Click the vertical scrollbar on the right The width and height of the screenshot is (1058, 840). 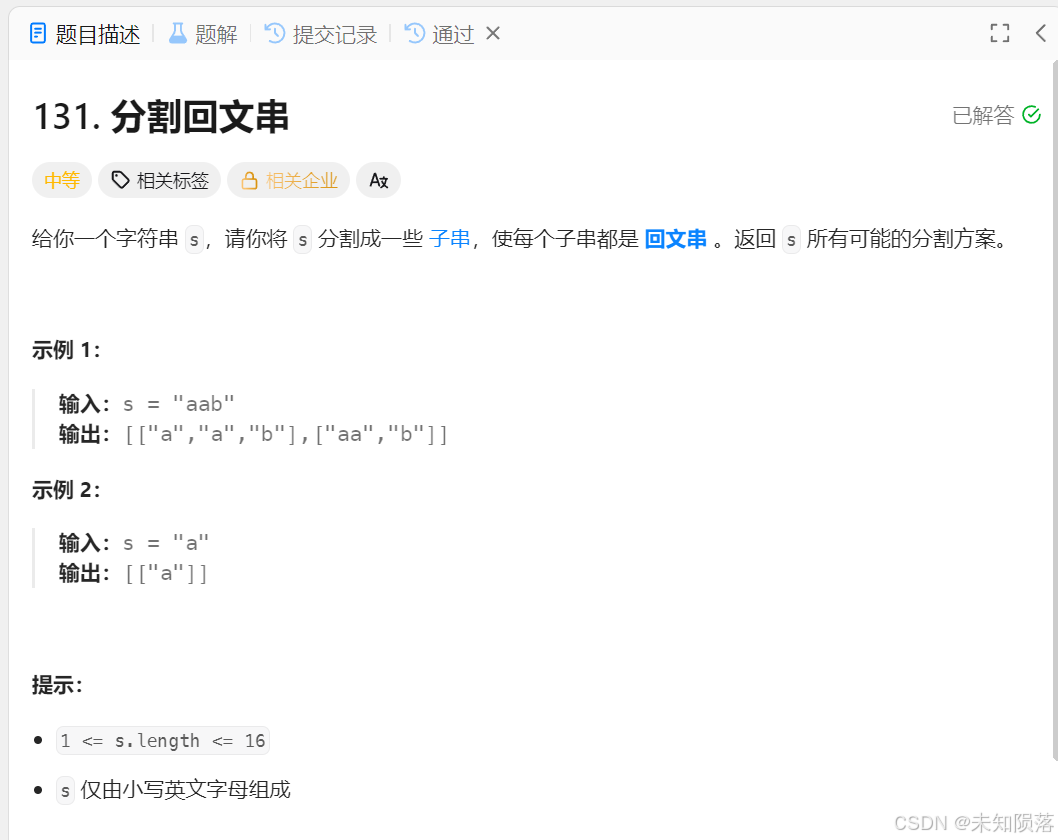pos(1055,410)
